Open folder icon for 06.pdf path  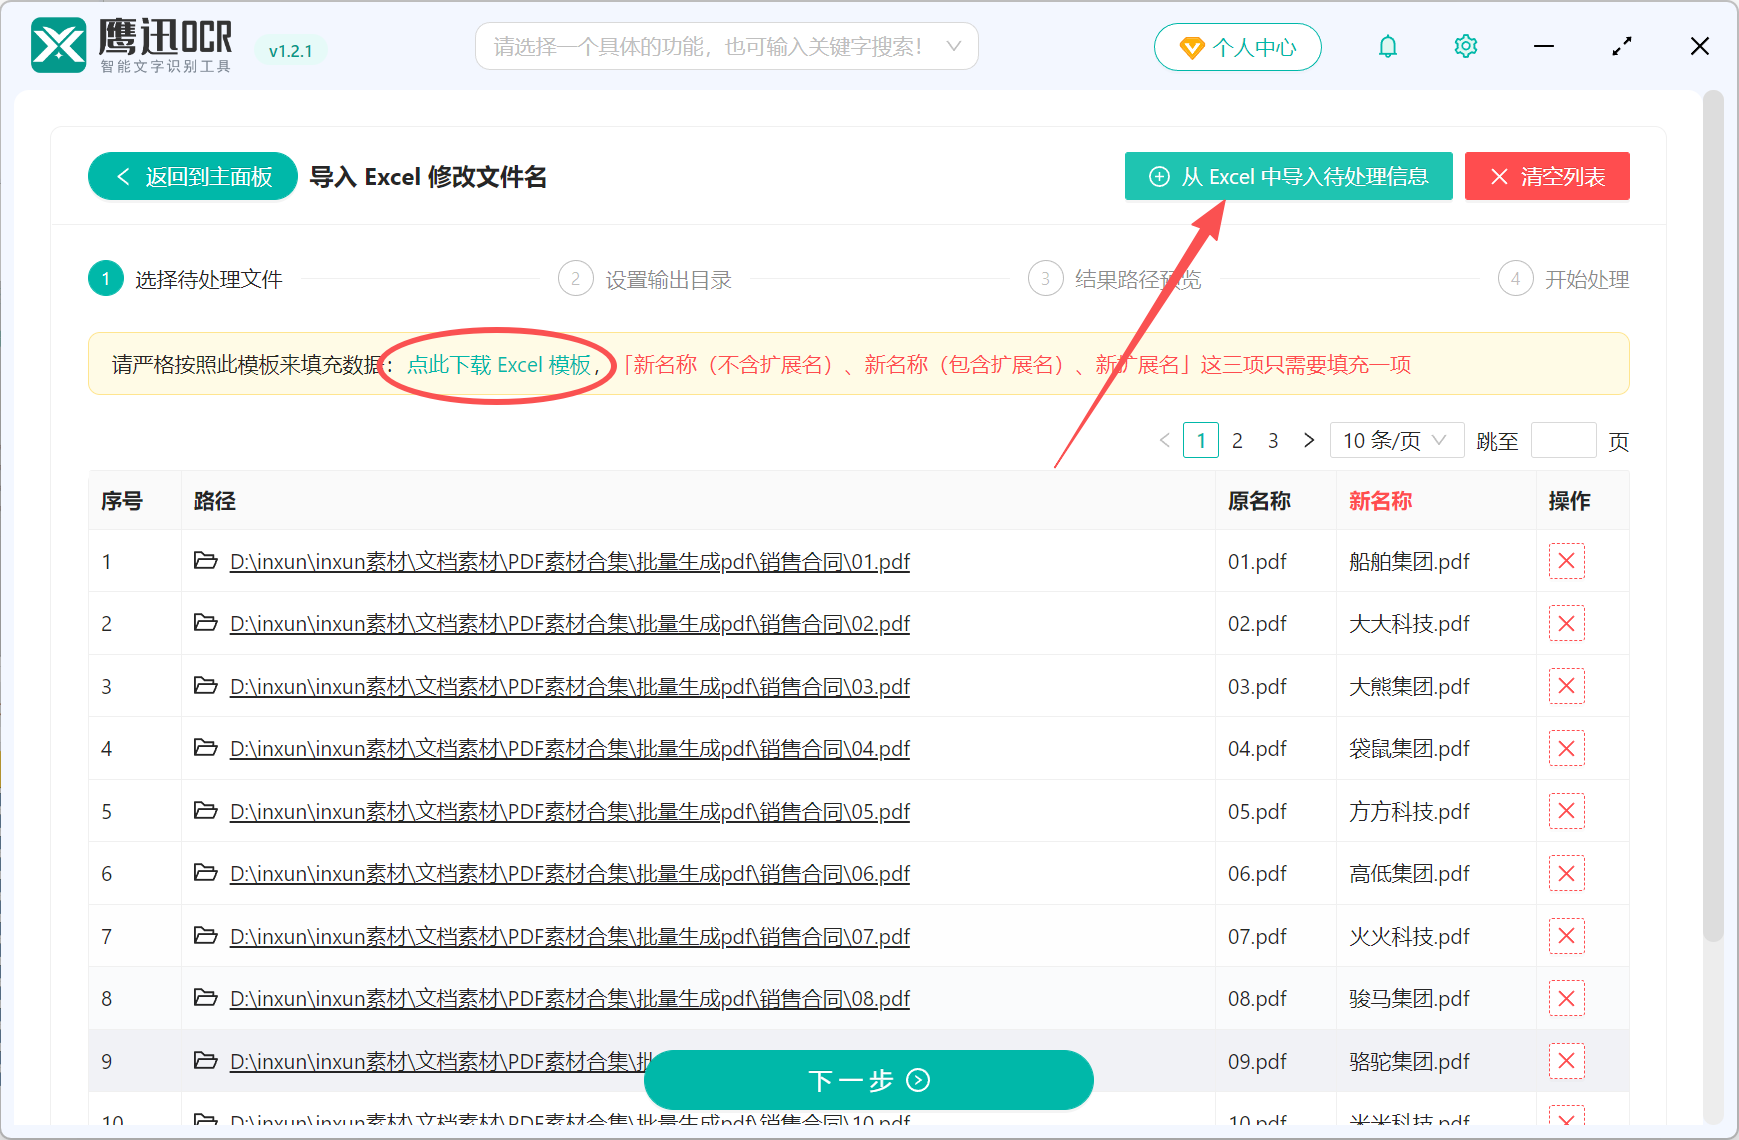coord(206,873)
